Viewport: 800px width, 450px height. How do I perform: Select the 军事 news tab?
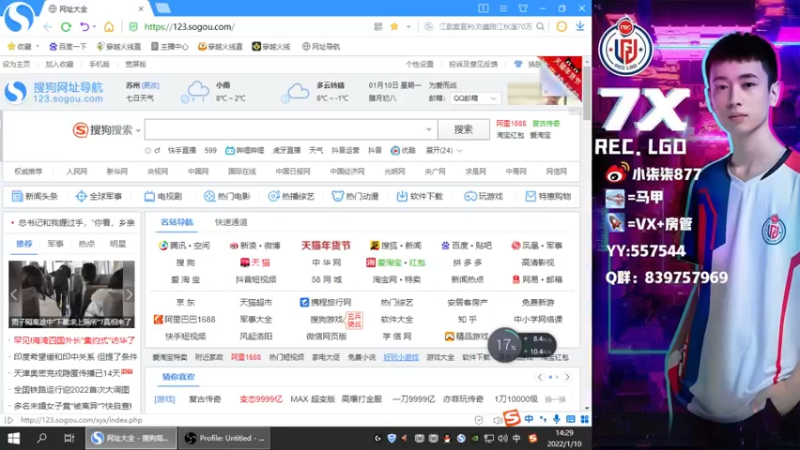[x=55, y=244]
